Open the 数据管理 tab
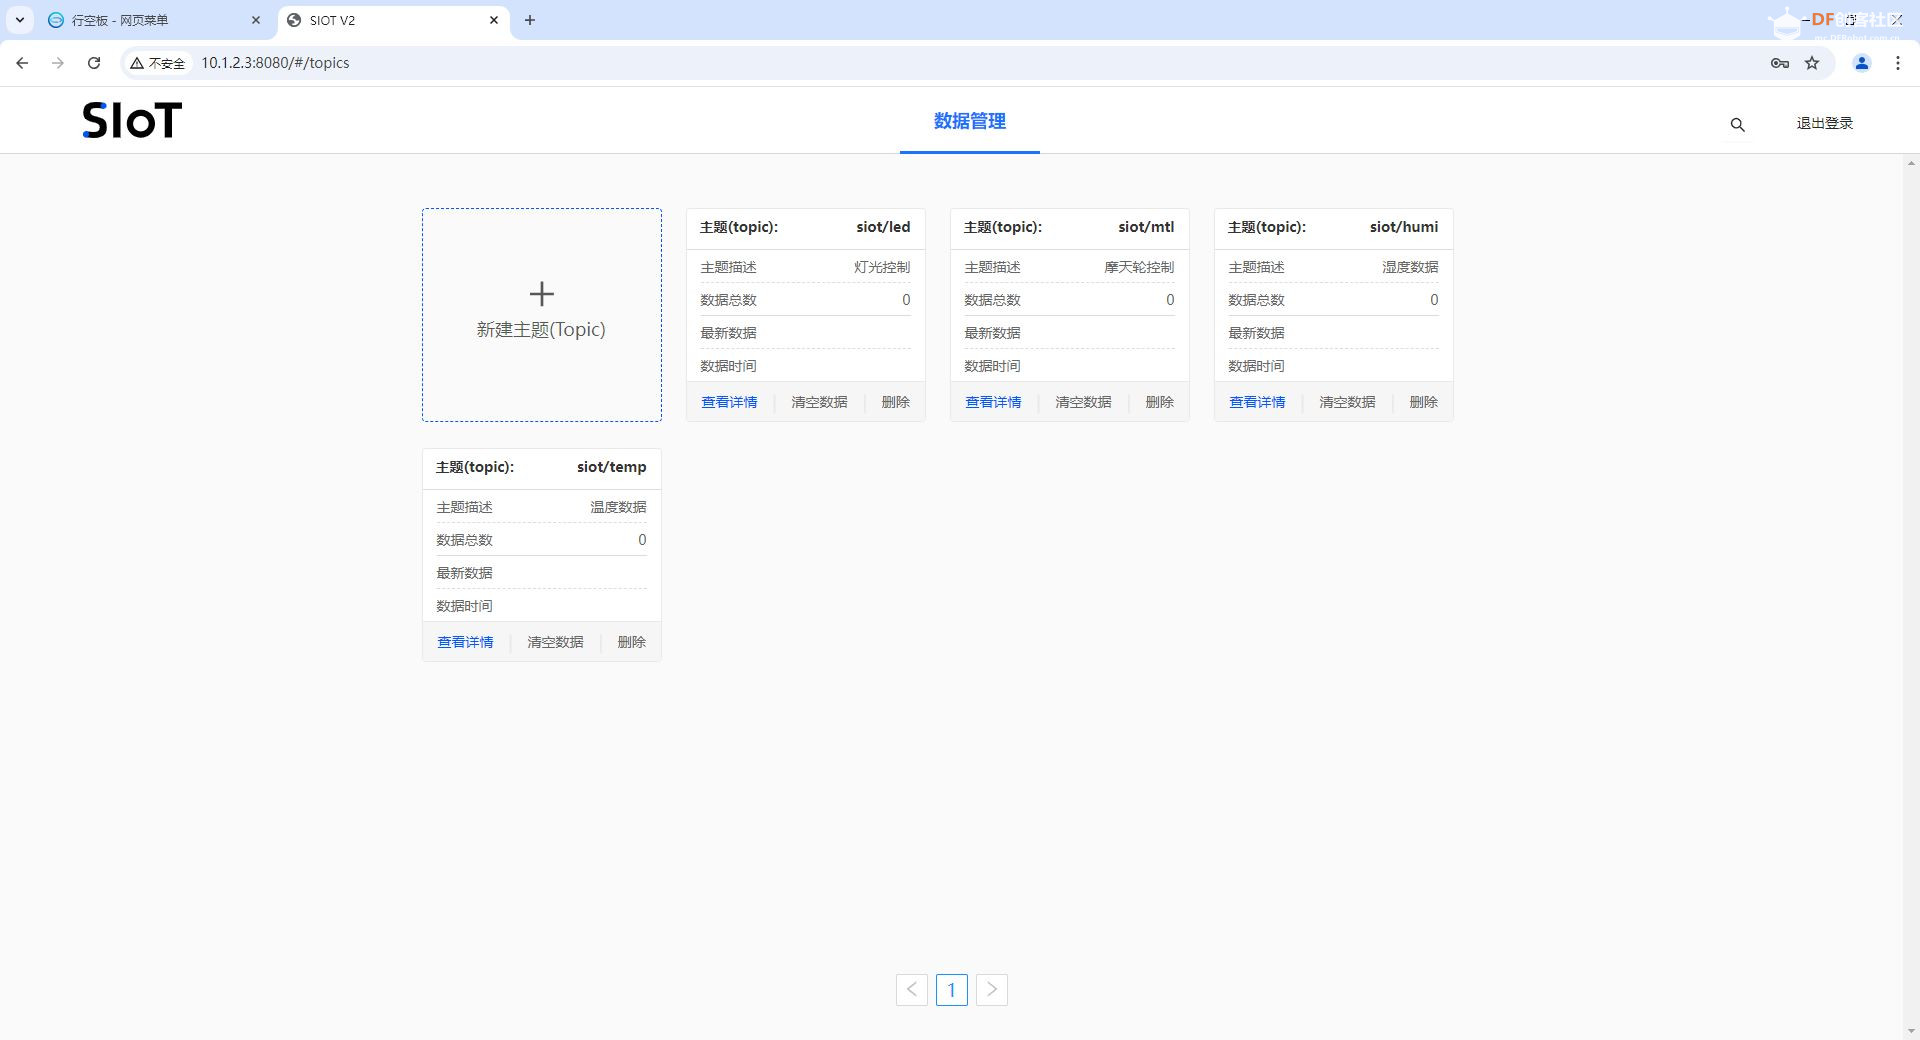This screenshot has height=1040, width=1920. click(x=970, y=121)
